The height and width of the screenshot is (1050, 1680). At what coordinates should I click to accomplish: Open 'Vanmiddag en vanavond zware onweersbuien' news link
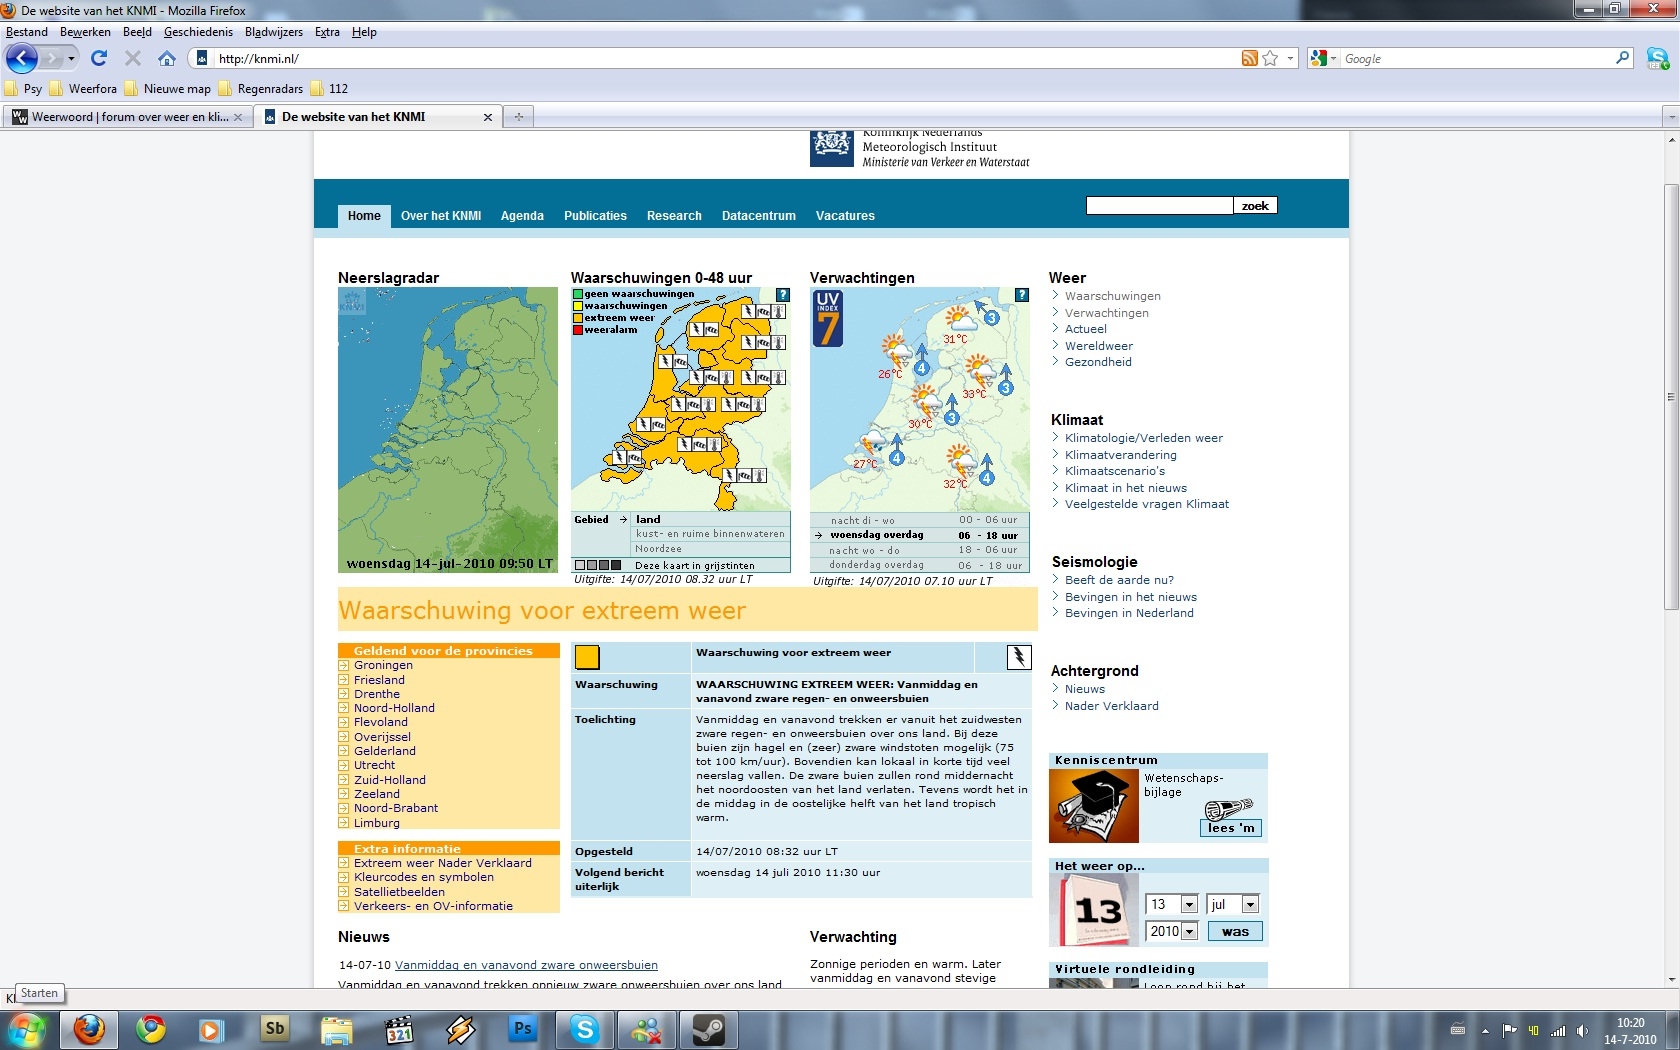(x=526, y=965)
